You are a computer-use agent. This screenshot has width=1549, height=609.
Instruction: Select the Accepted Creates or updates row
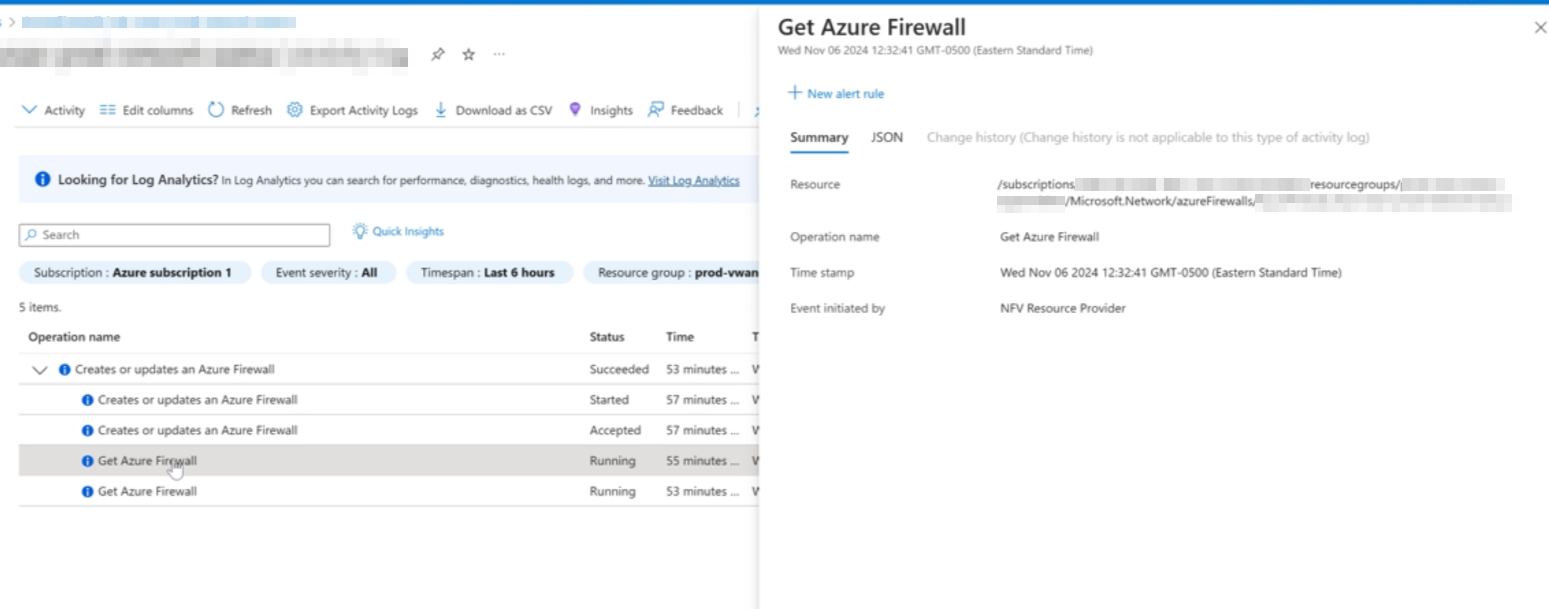pos(389,430)
